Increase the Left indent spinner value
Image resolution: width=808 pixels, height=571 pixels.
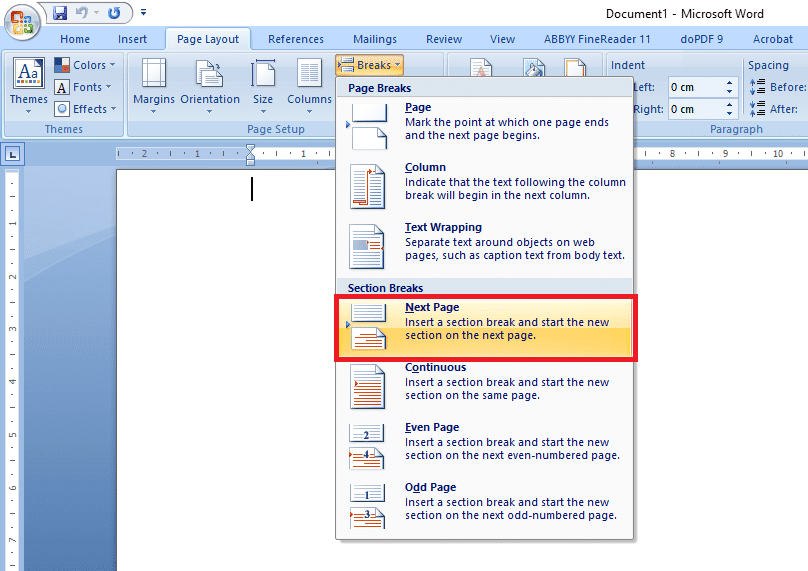[729, 83]
